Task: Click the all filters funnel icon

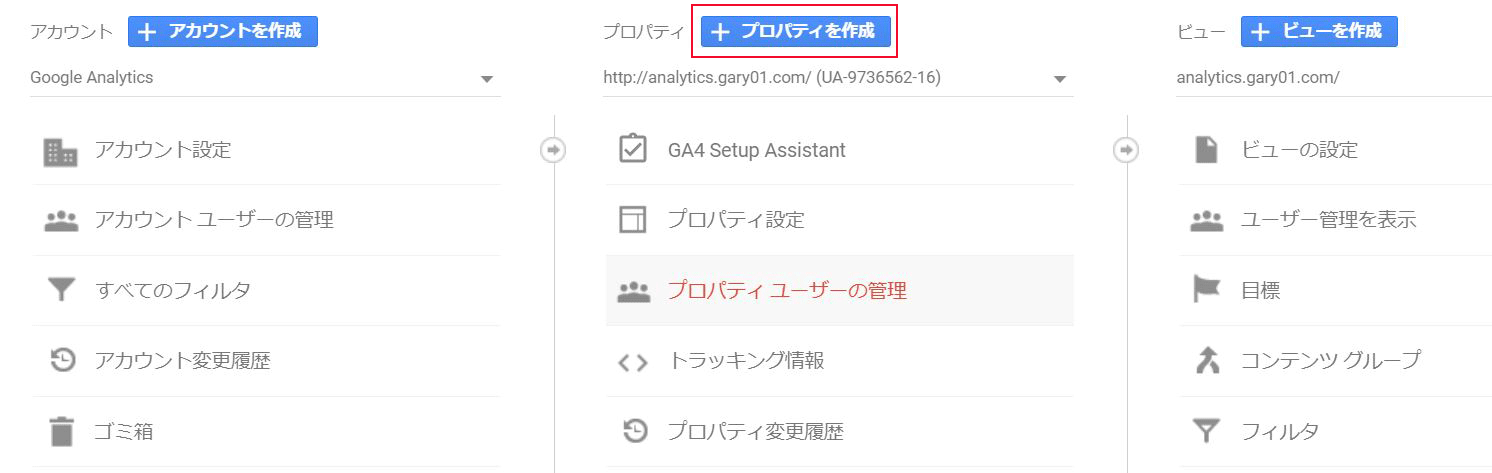Action: point(61,291)
